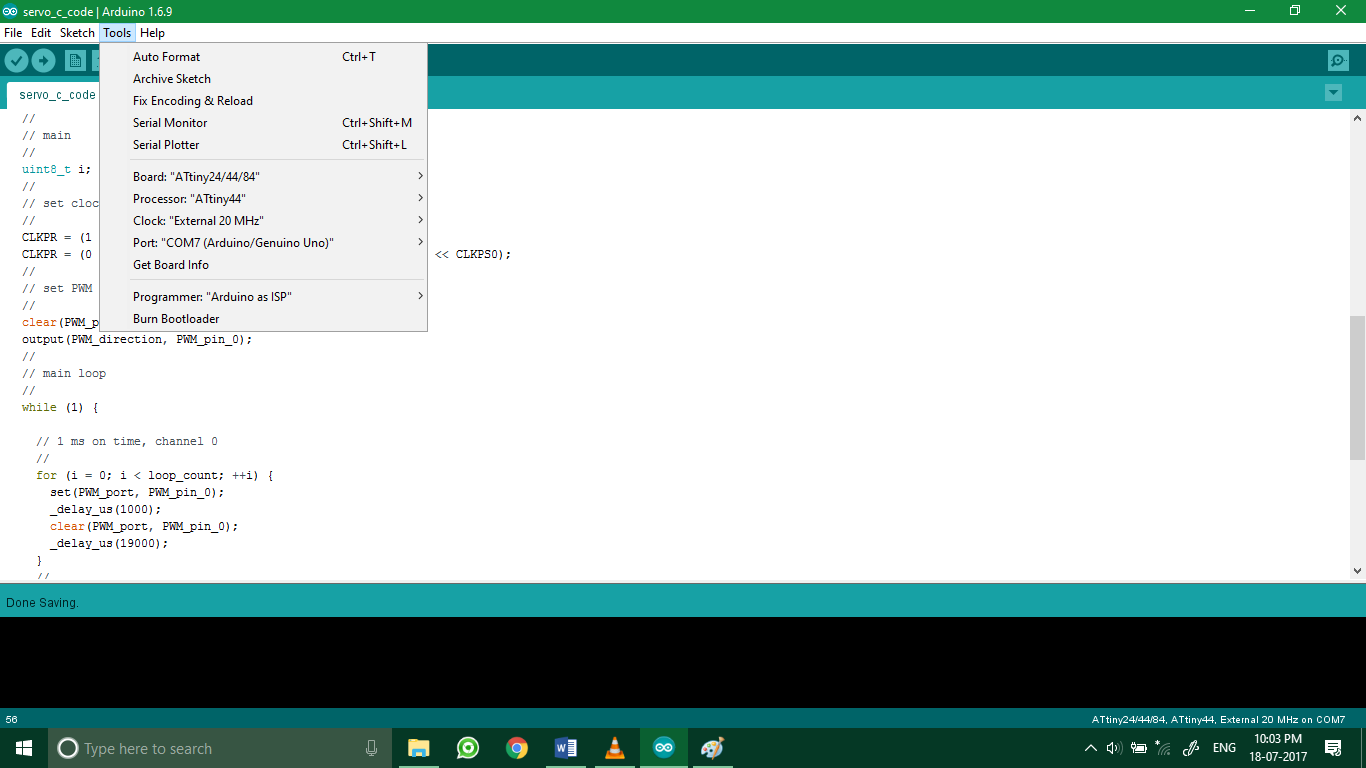Click the '_delay_us(19000);' code line
1366x768 pixels.
click(109, 543)
